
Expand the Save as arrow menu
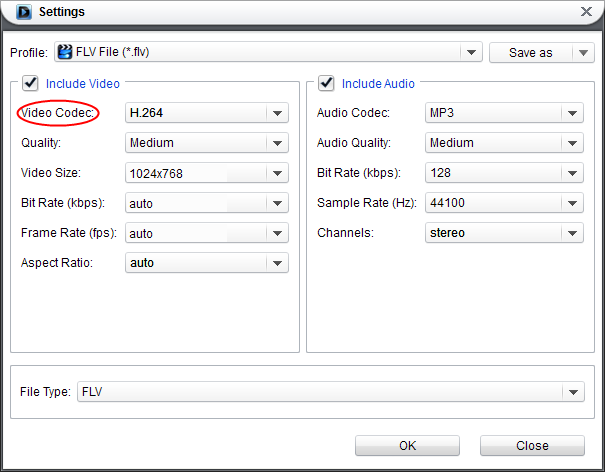583,52
